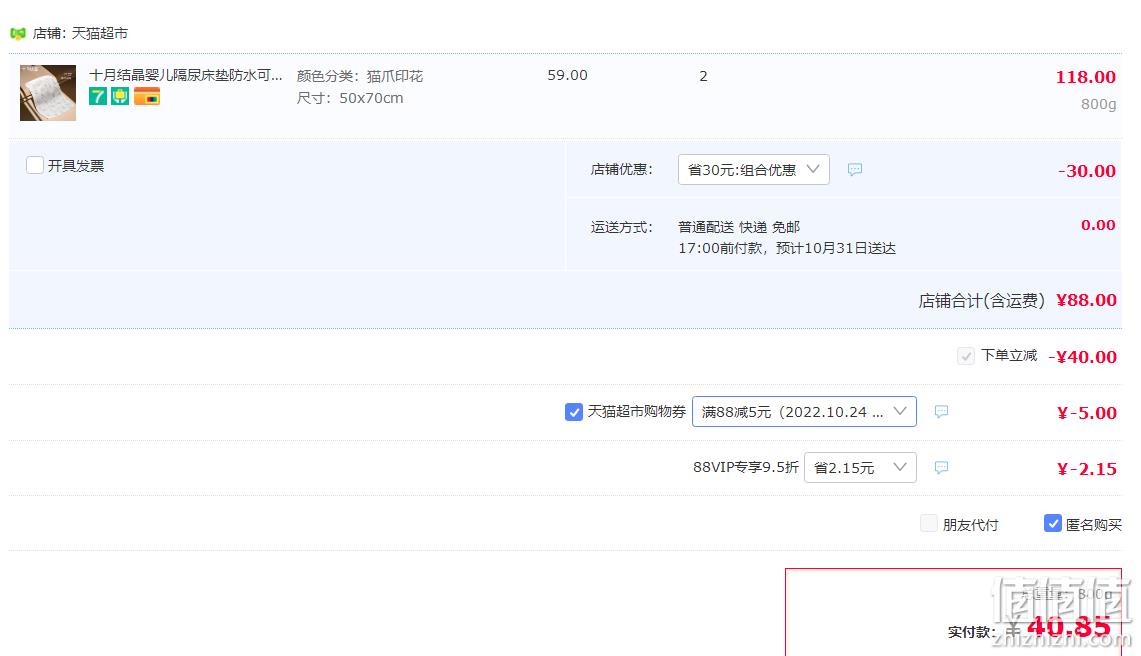Image resolution: width=1141 pixels, height=656 pixels.
Task: Click the store total ¥88.00
Action: [1086, 300]
